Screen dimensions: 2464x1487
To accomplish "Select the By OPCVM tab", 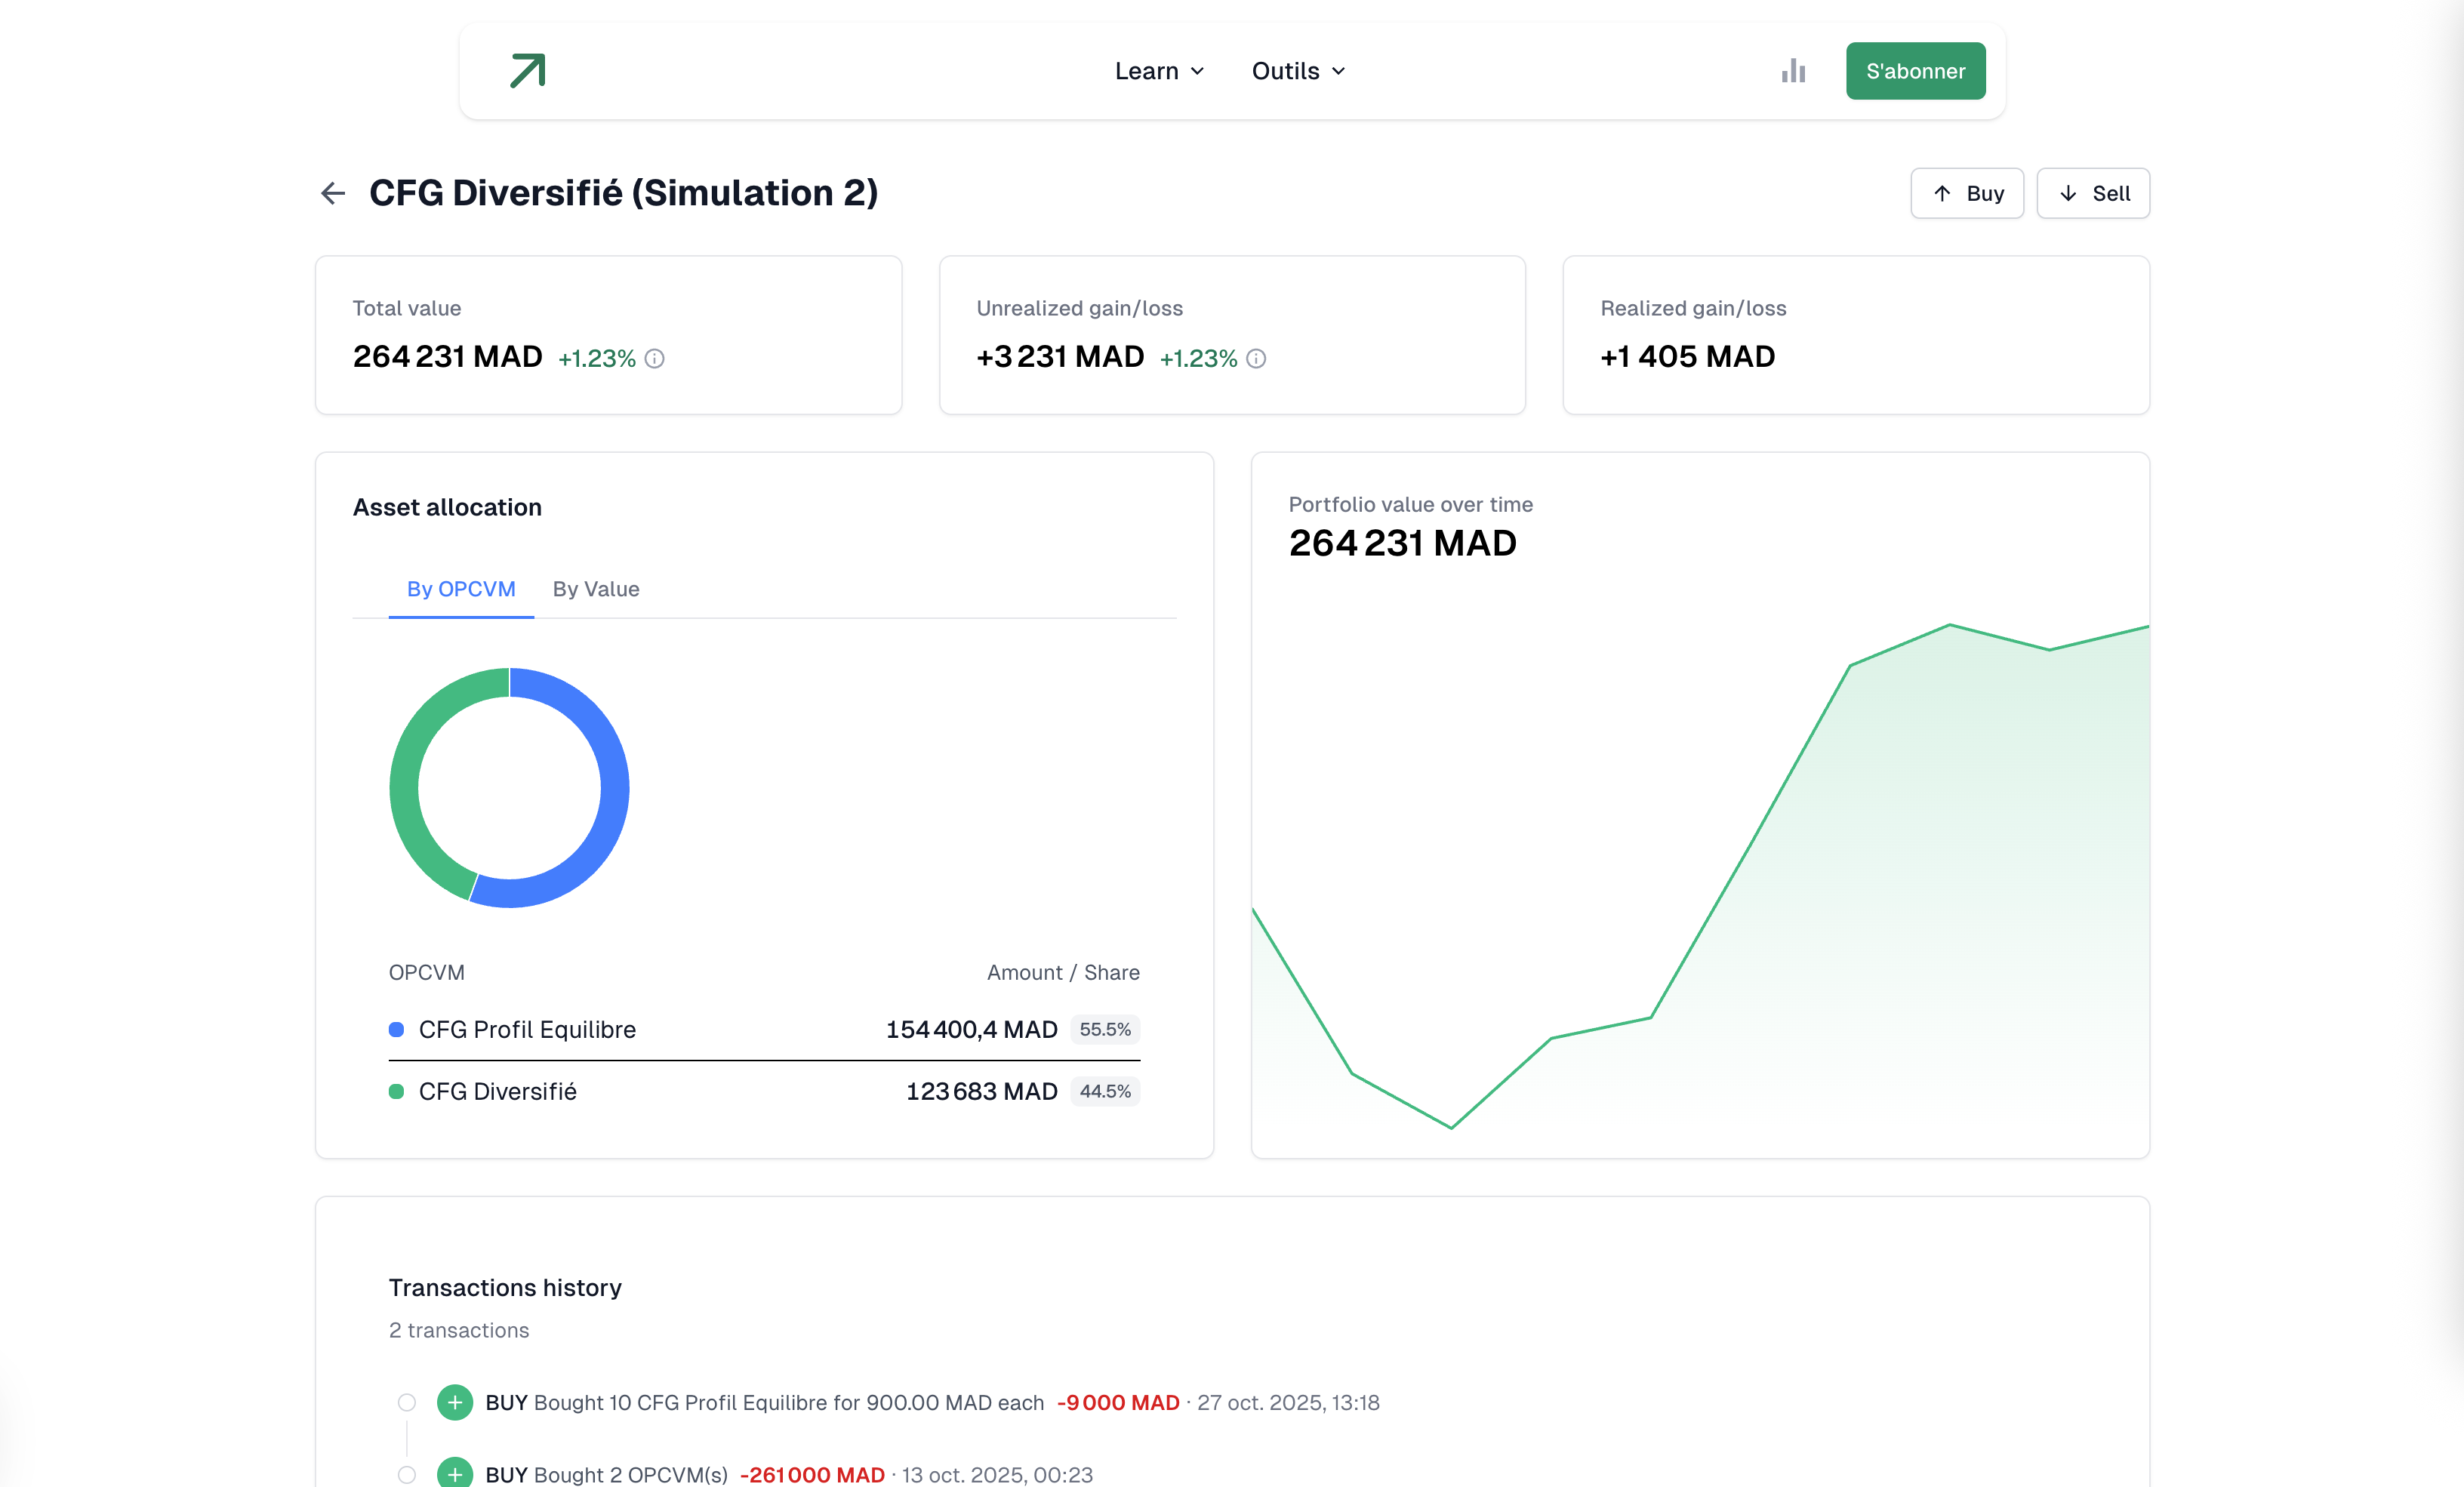I will [461, 589].
